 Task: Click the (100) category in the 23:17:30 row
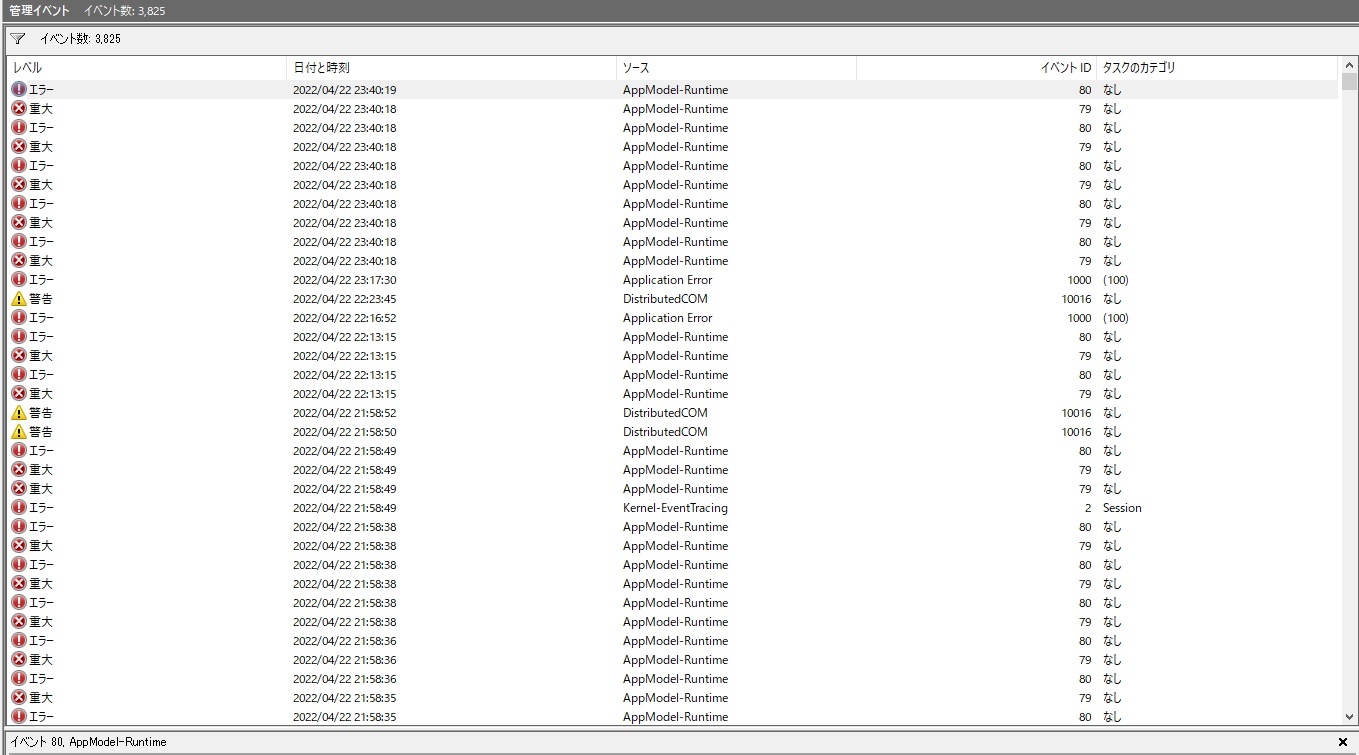1115,280
